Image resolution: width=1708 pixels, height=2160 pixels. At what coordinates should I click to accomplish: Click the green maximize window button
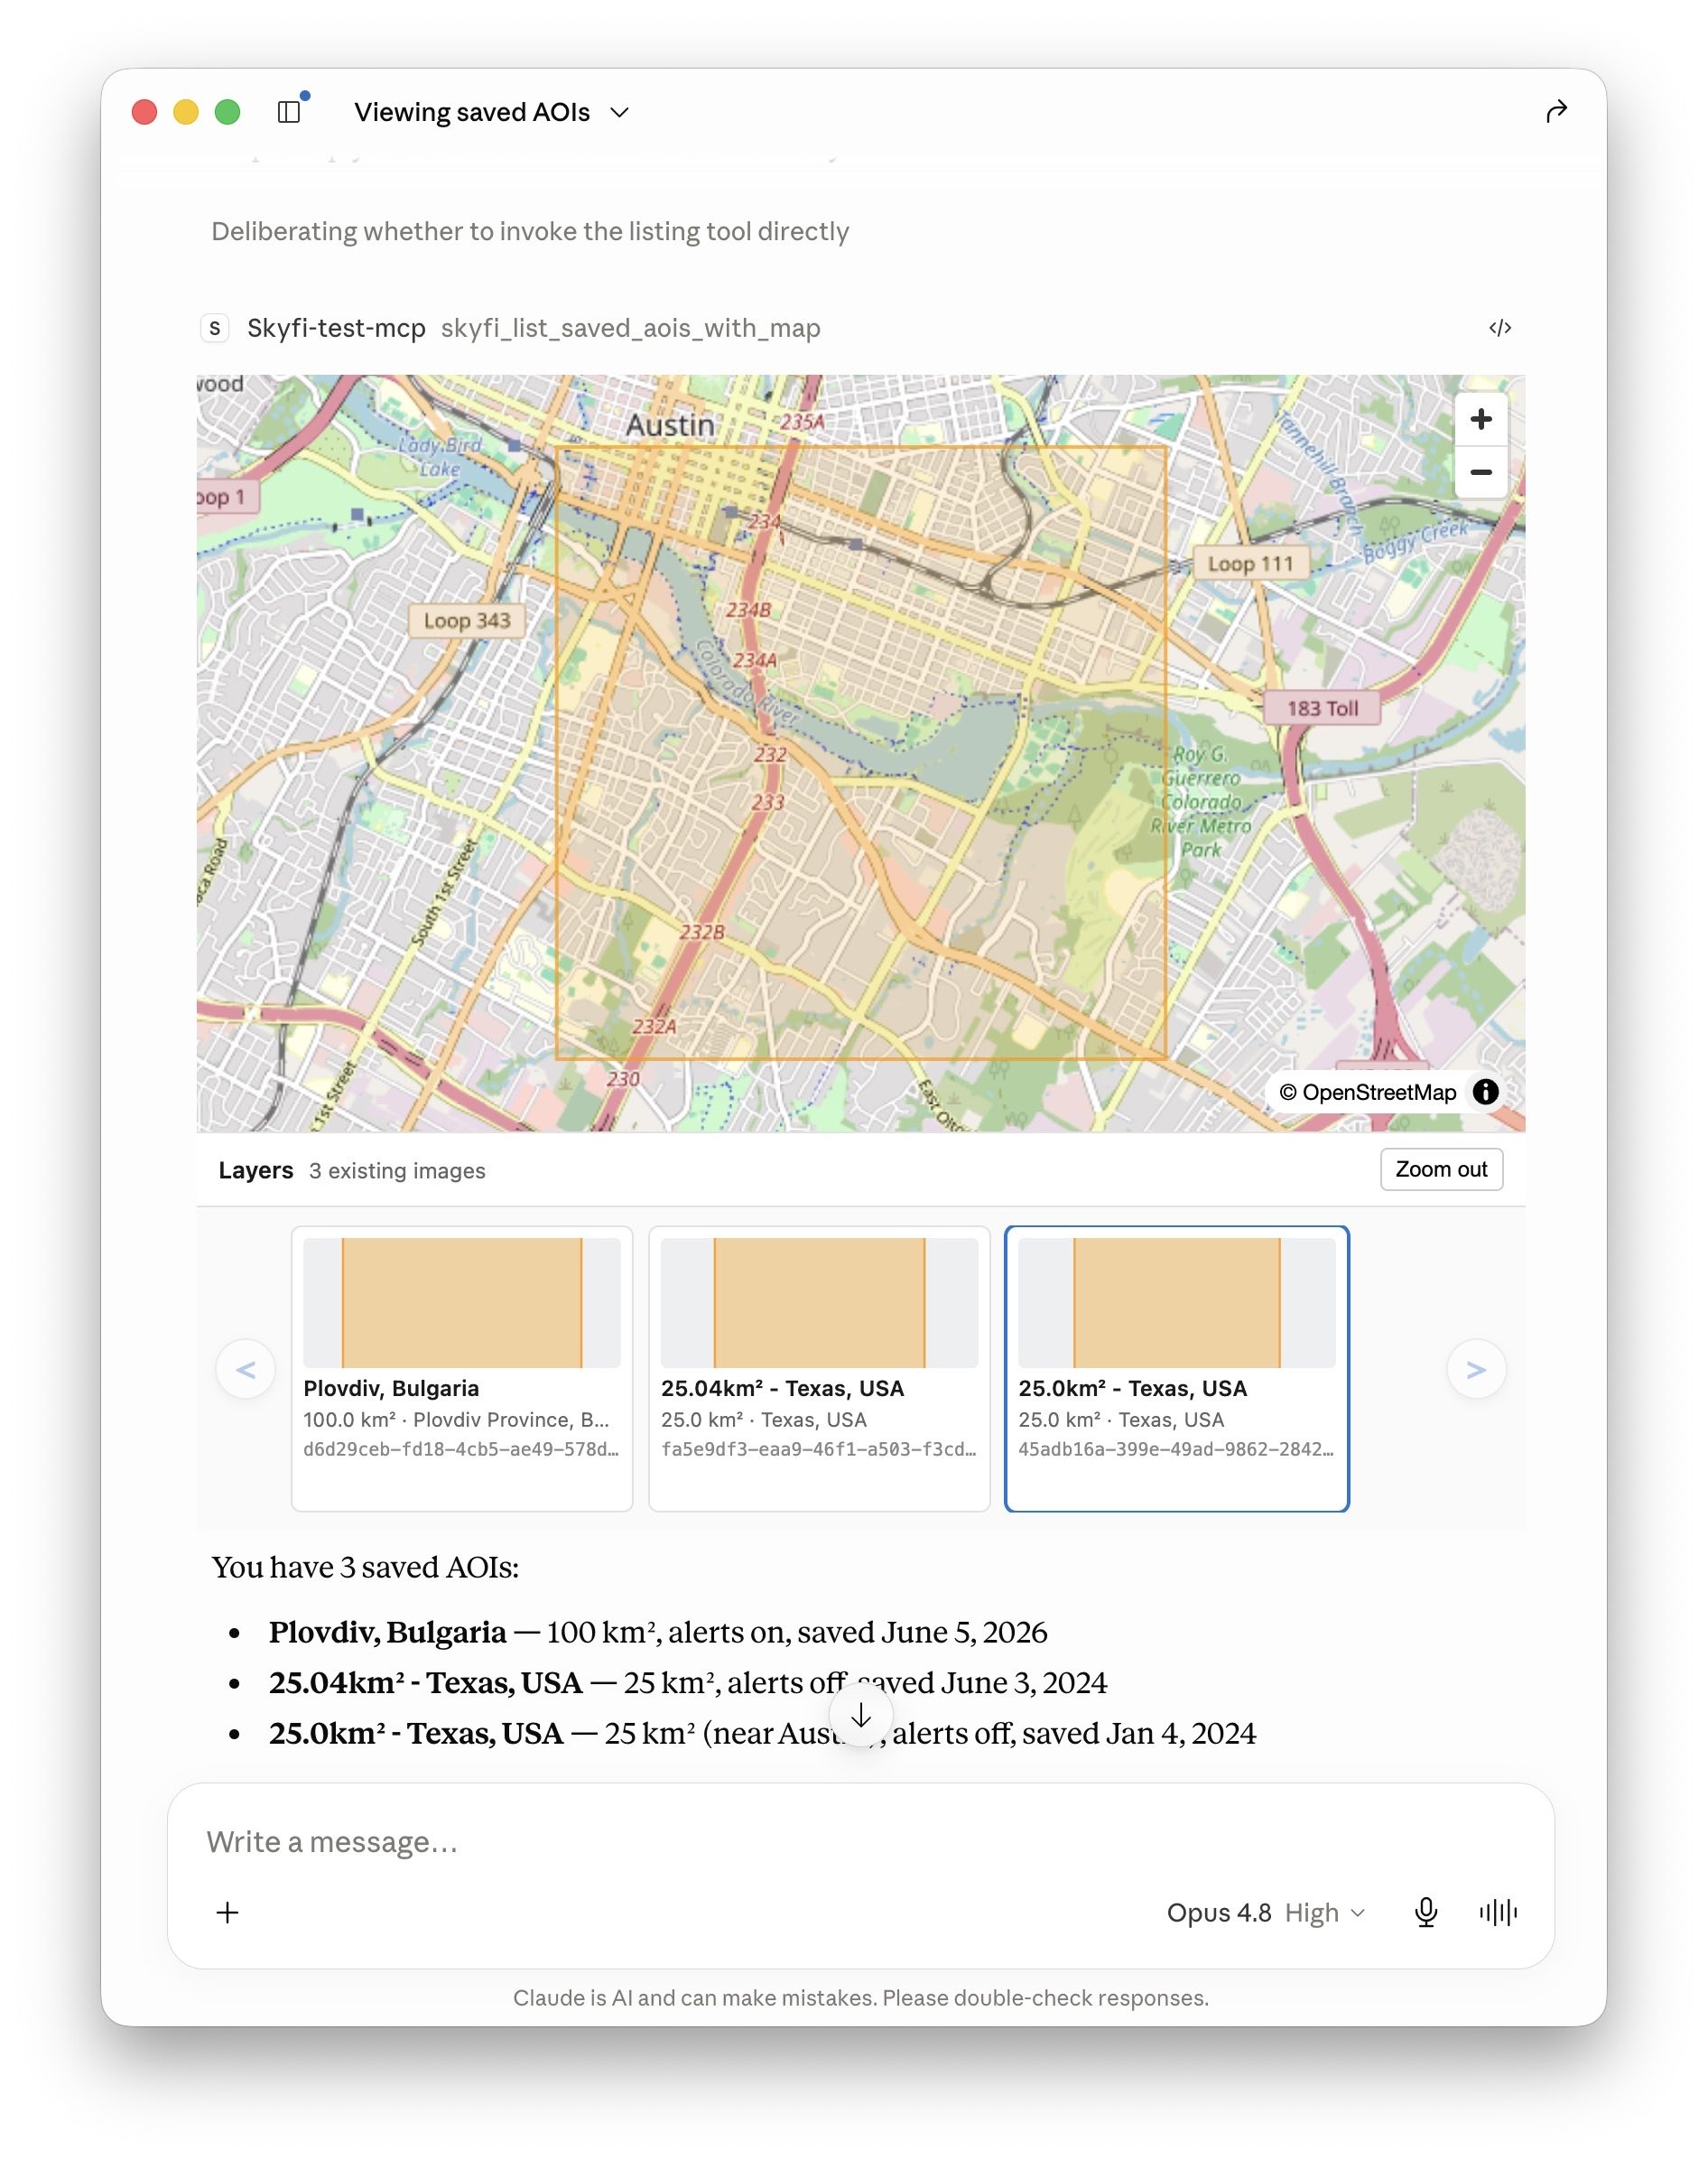click(x=228, y=112)
